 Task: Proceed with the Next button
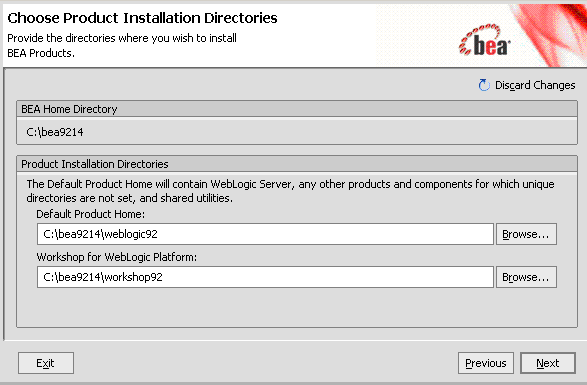click(x=548, y=363)
